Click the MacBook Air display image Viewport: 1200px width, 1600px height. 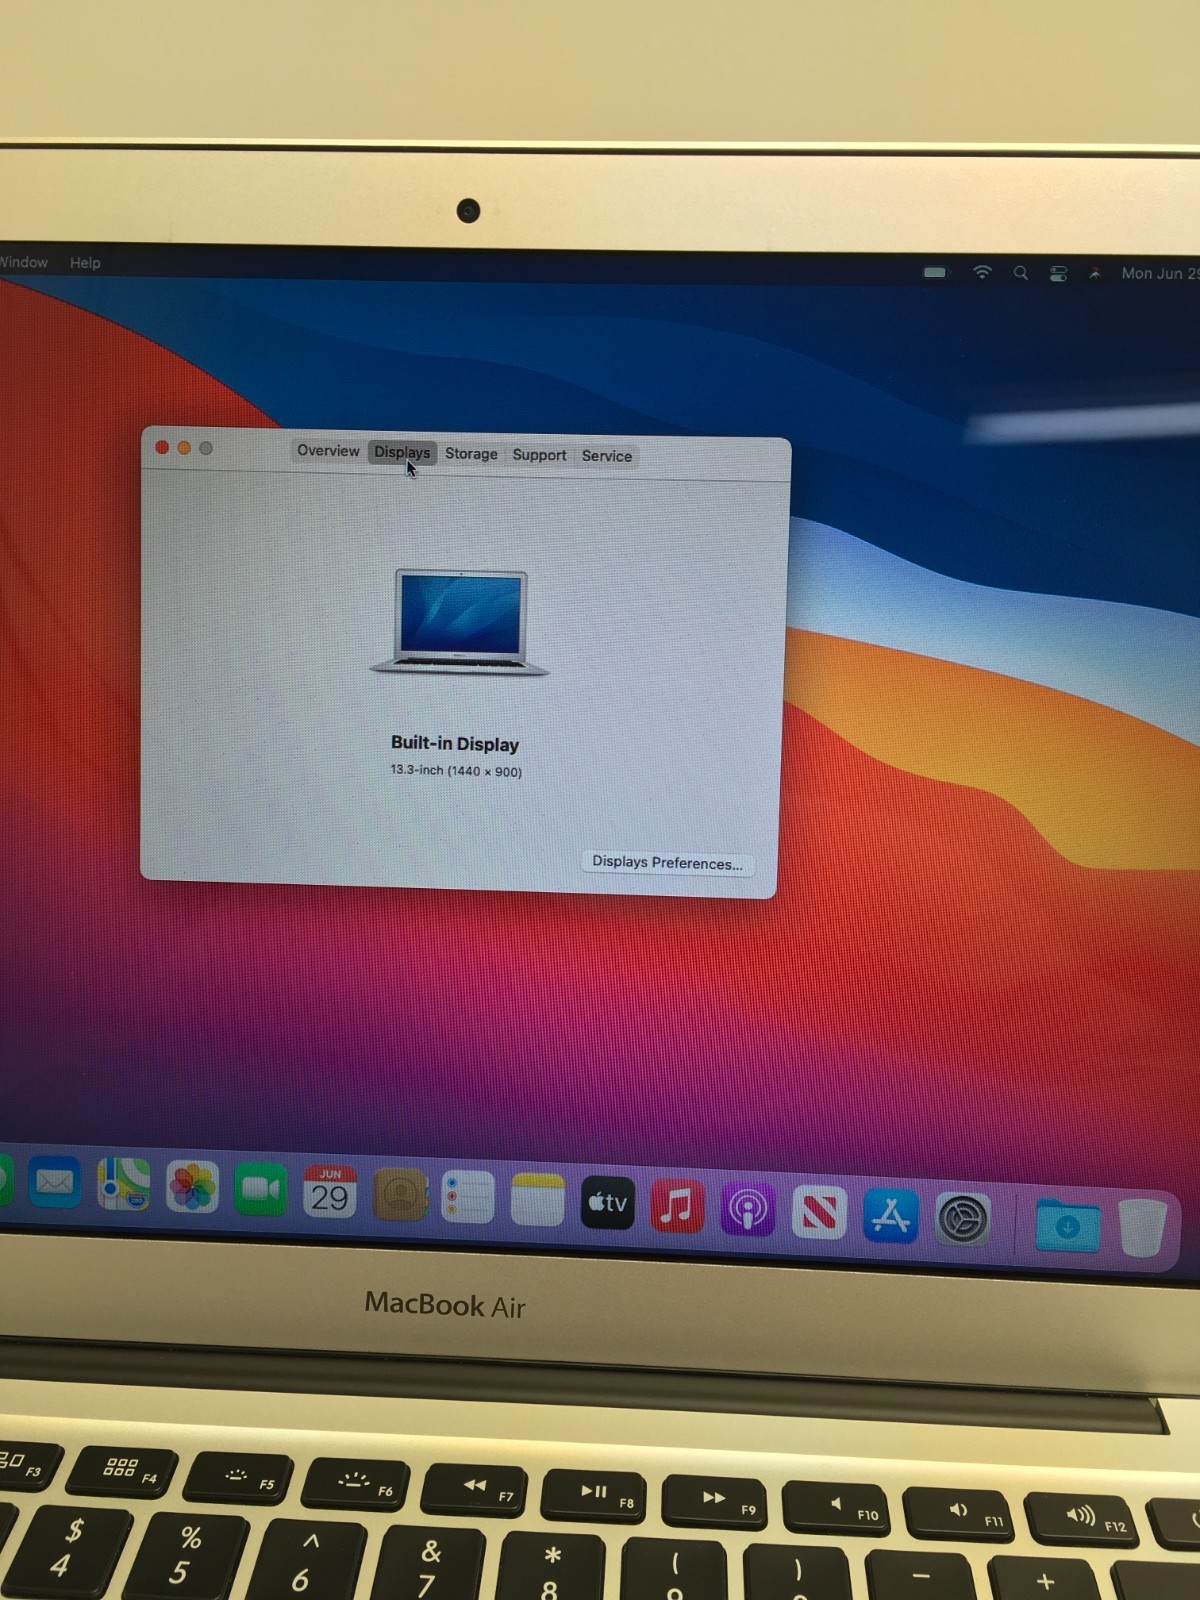point(459,622)
